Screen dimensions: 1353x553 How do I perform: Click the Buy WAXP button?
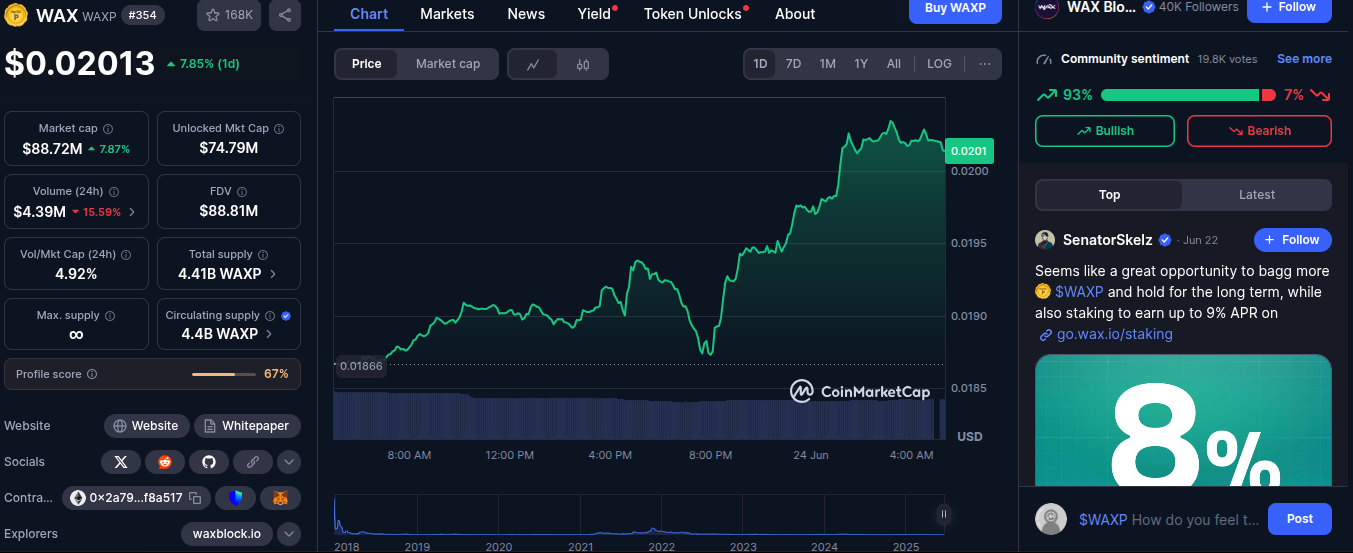pyautogui.click(x=955, y=9)
